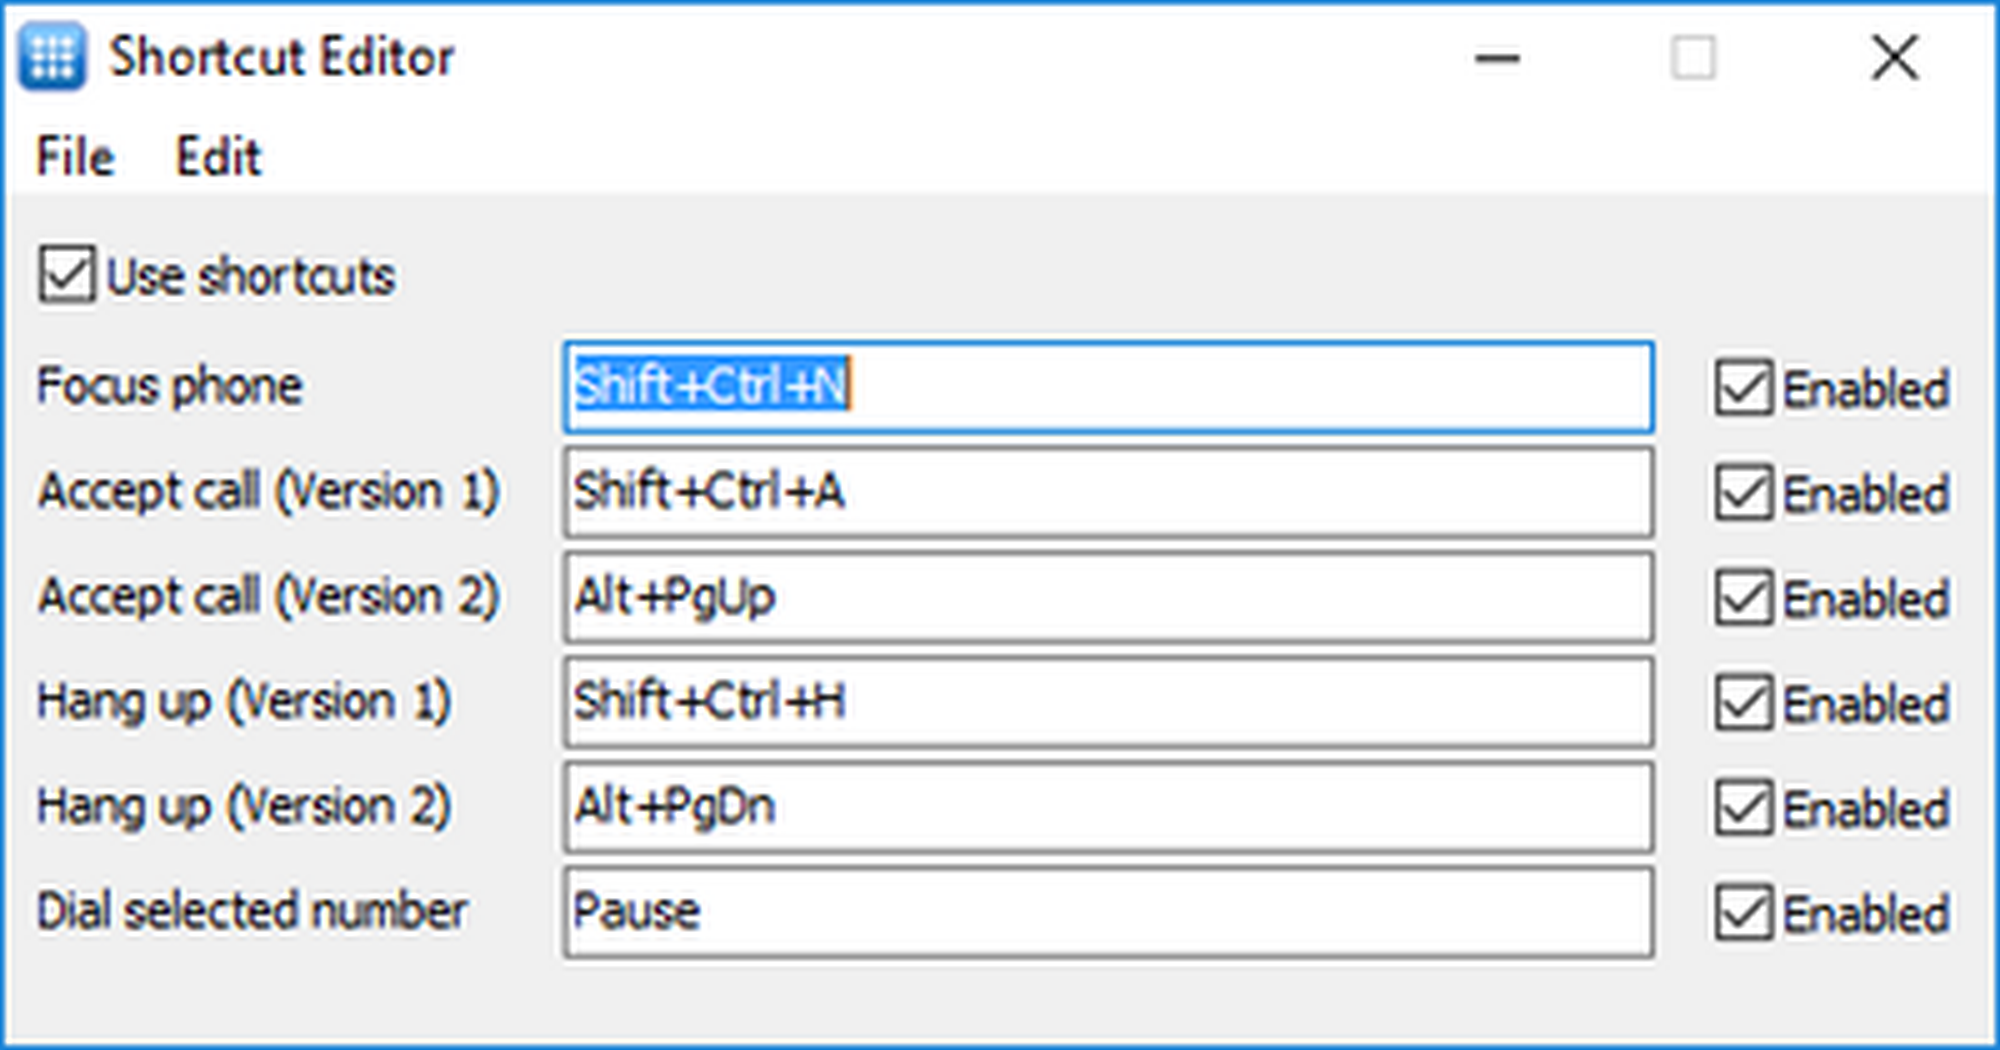Minimize the Shortcut Editor window
Viewport: 2000px width, 1050px height.
[1497, 58]
